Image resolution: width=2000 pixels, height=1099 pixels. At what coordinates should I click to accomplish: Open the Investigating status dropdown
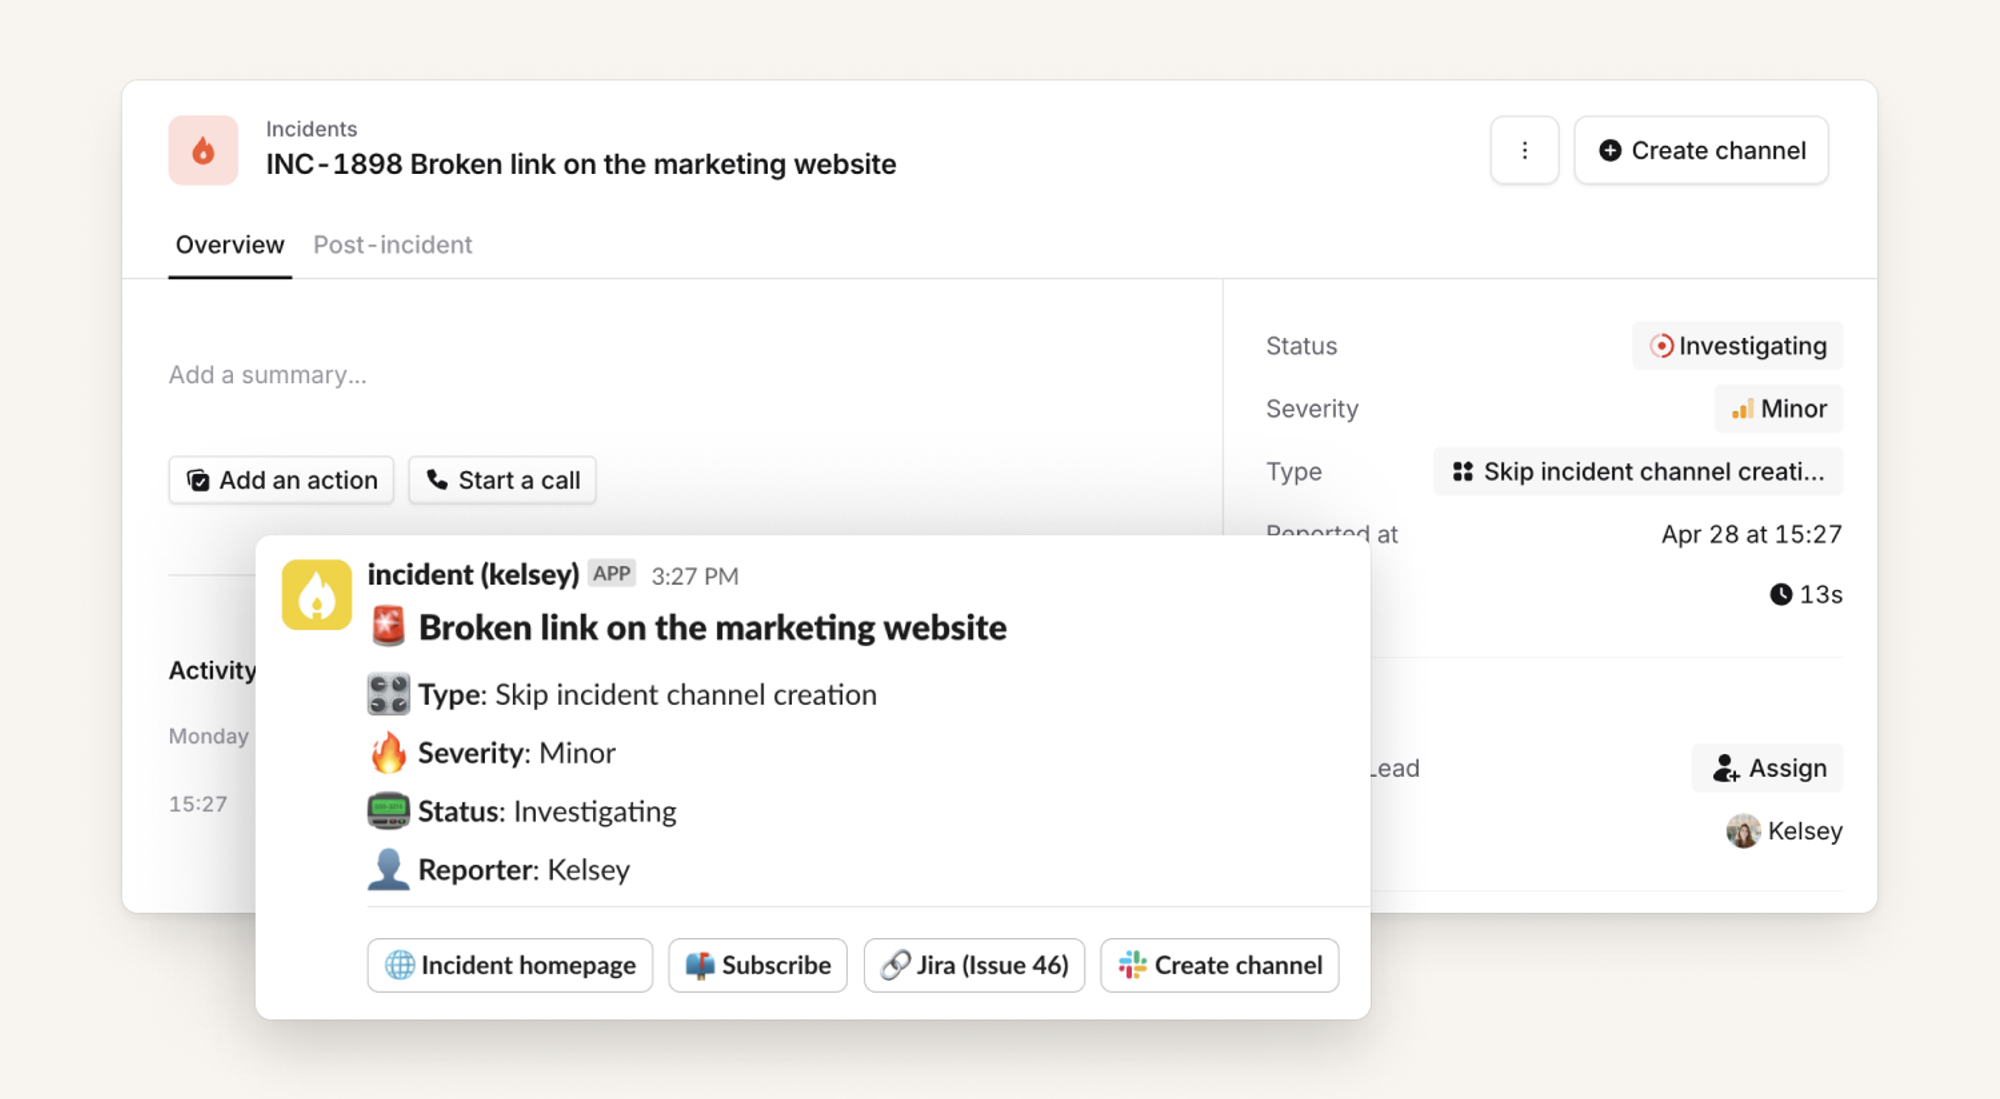coord(1738,346)
